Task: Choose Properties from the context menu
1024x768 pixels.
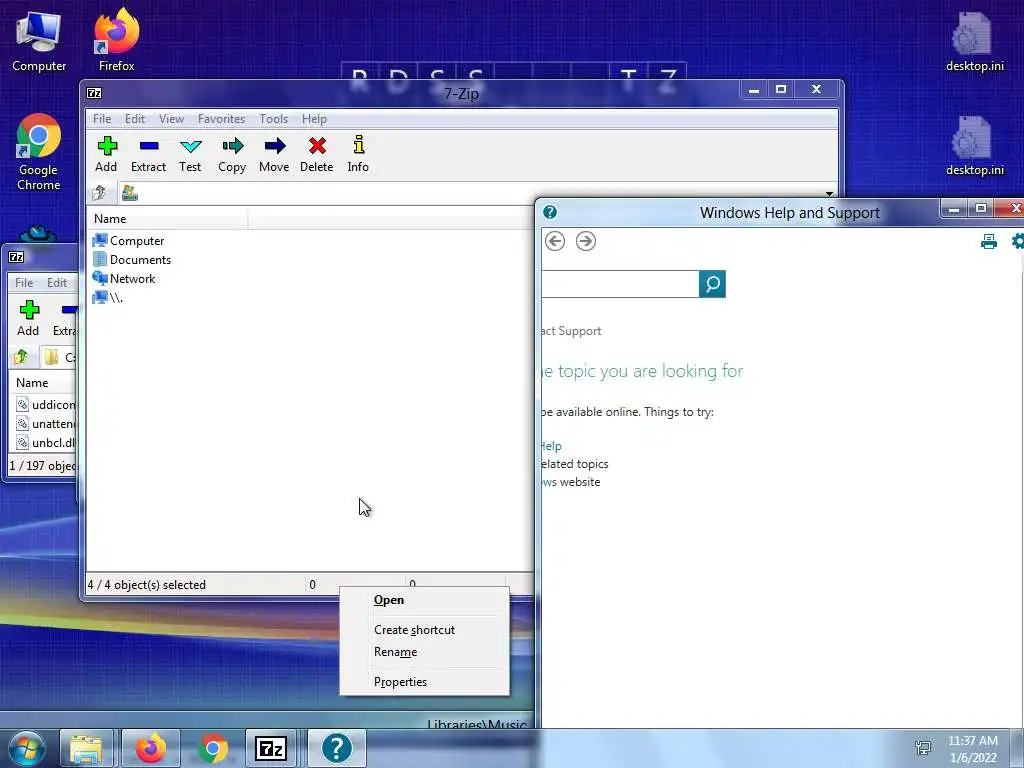Action: click(424, 682)
